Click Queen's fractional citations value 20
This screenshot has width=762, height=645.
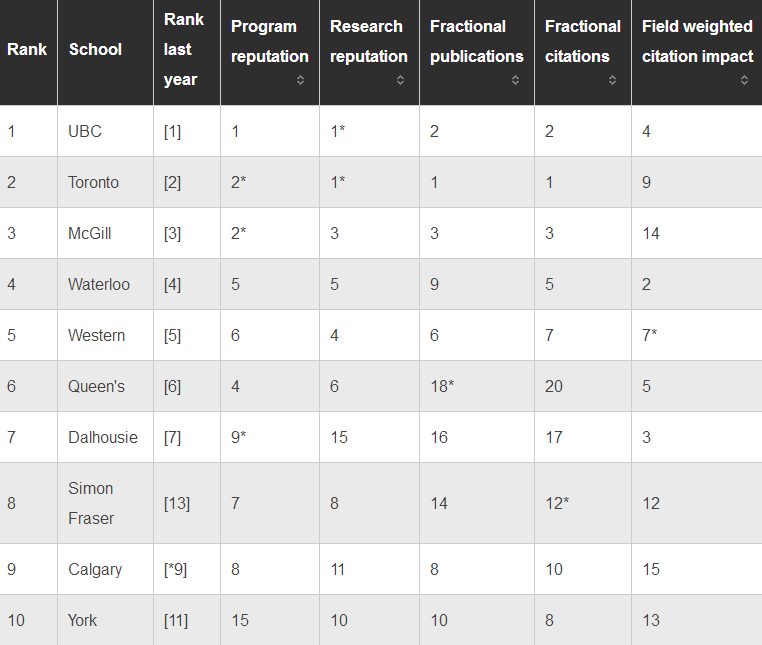pyautogui.click(x=554, y=386)
